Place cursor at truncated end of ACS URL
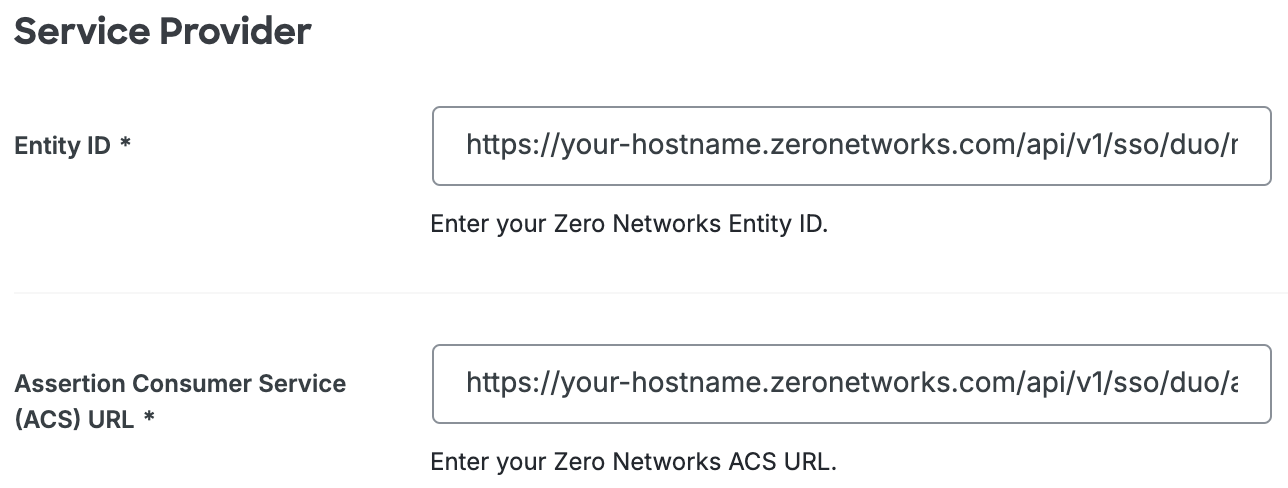 [1236, 383]
